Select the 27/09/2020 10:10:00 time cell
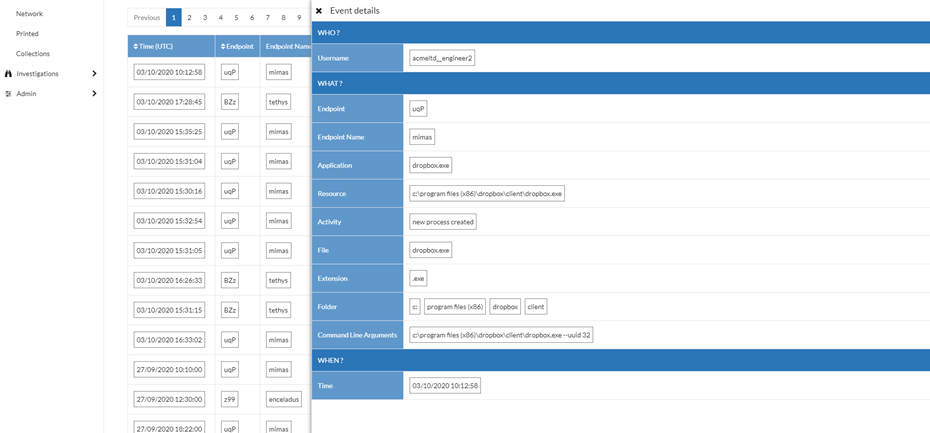 tap(170, 370)
